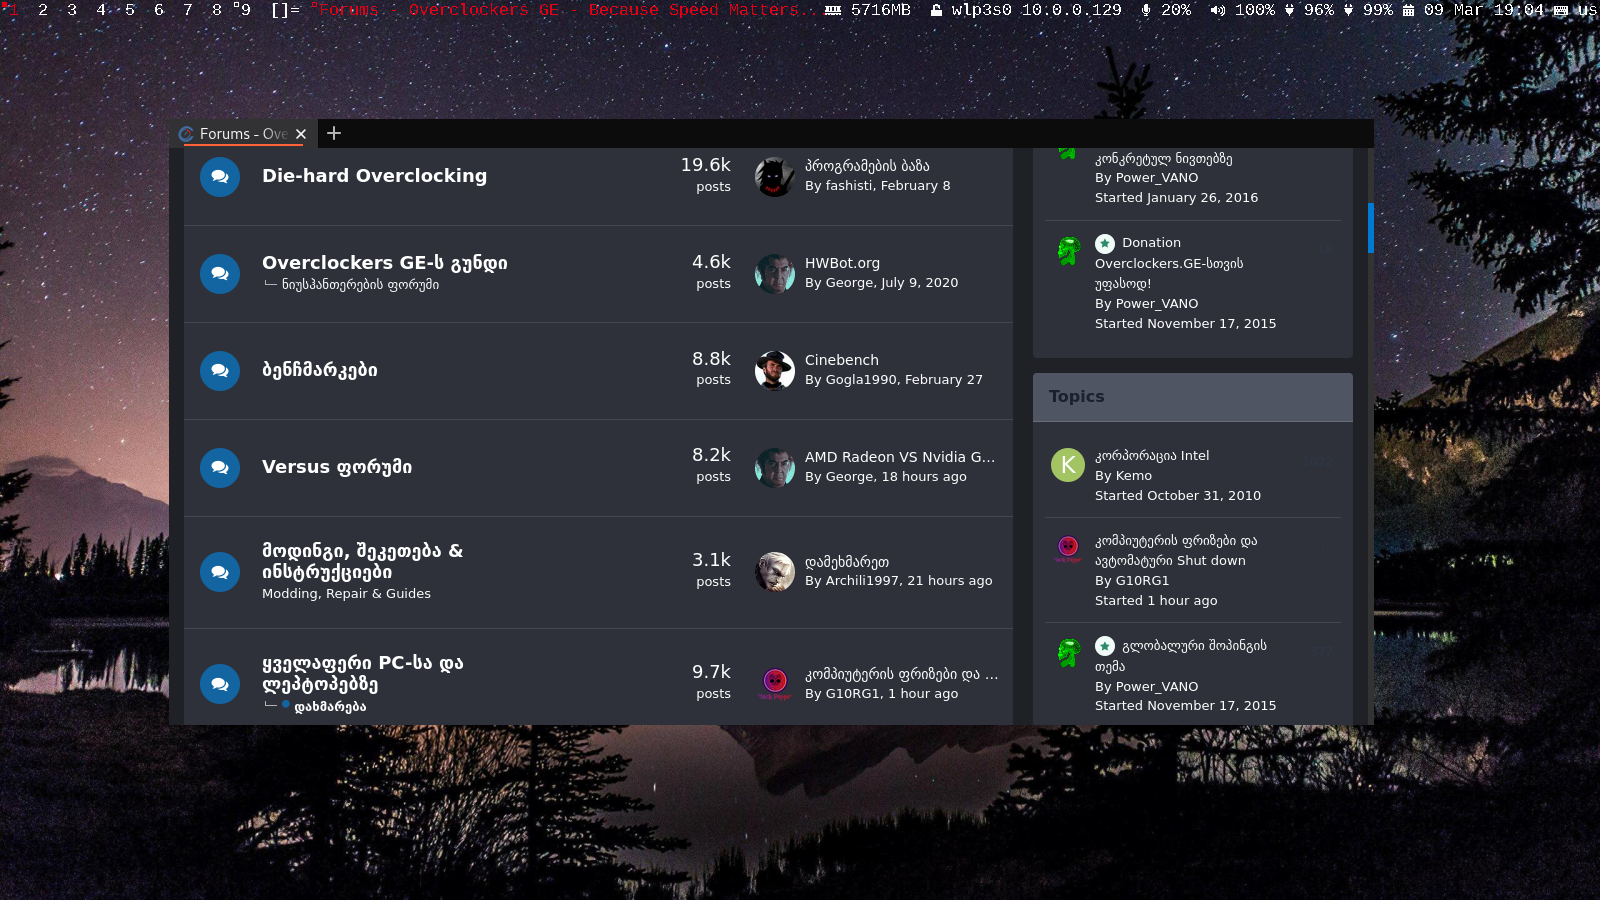Click the Die-hard Overclocking forum chat icon
This screenshot has width=1600, height=900.
220,177
